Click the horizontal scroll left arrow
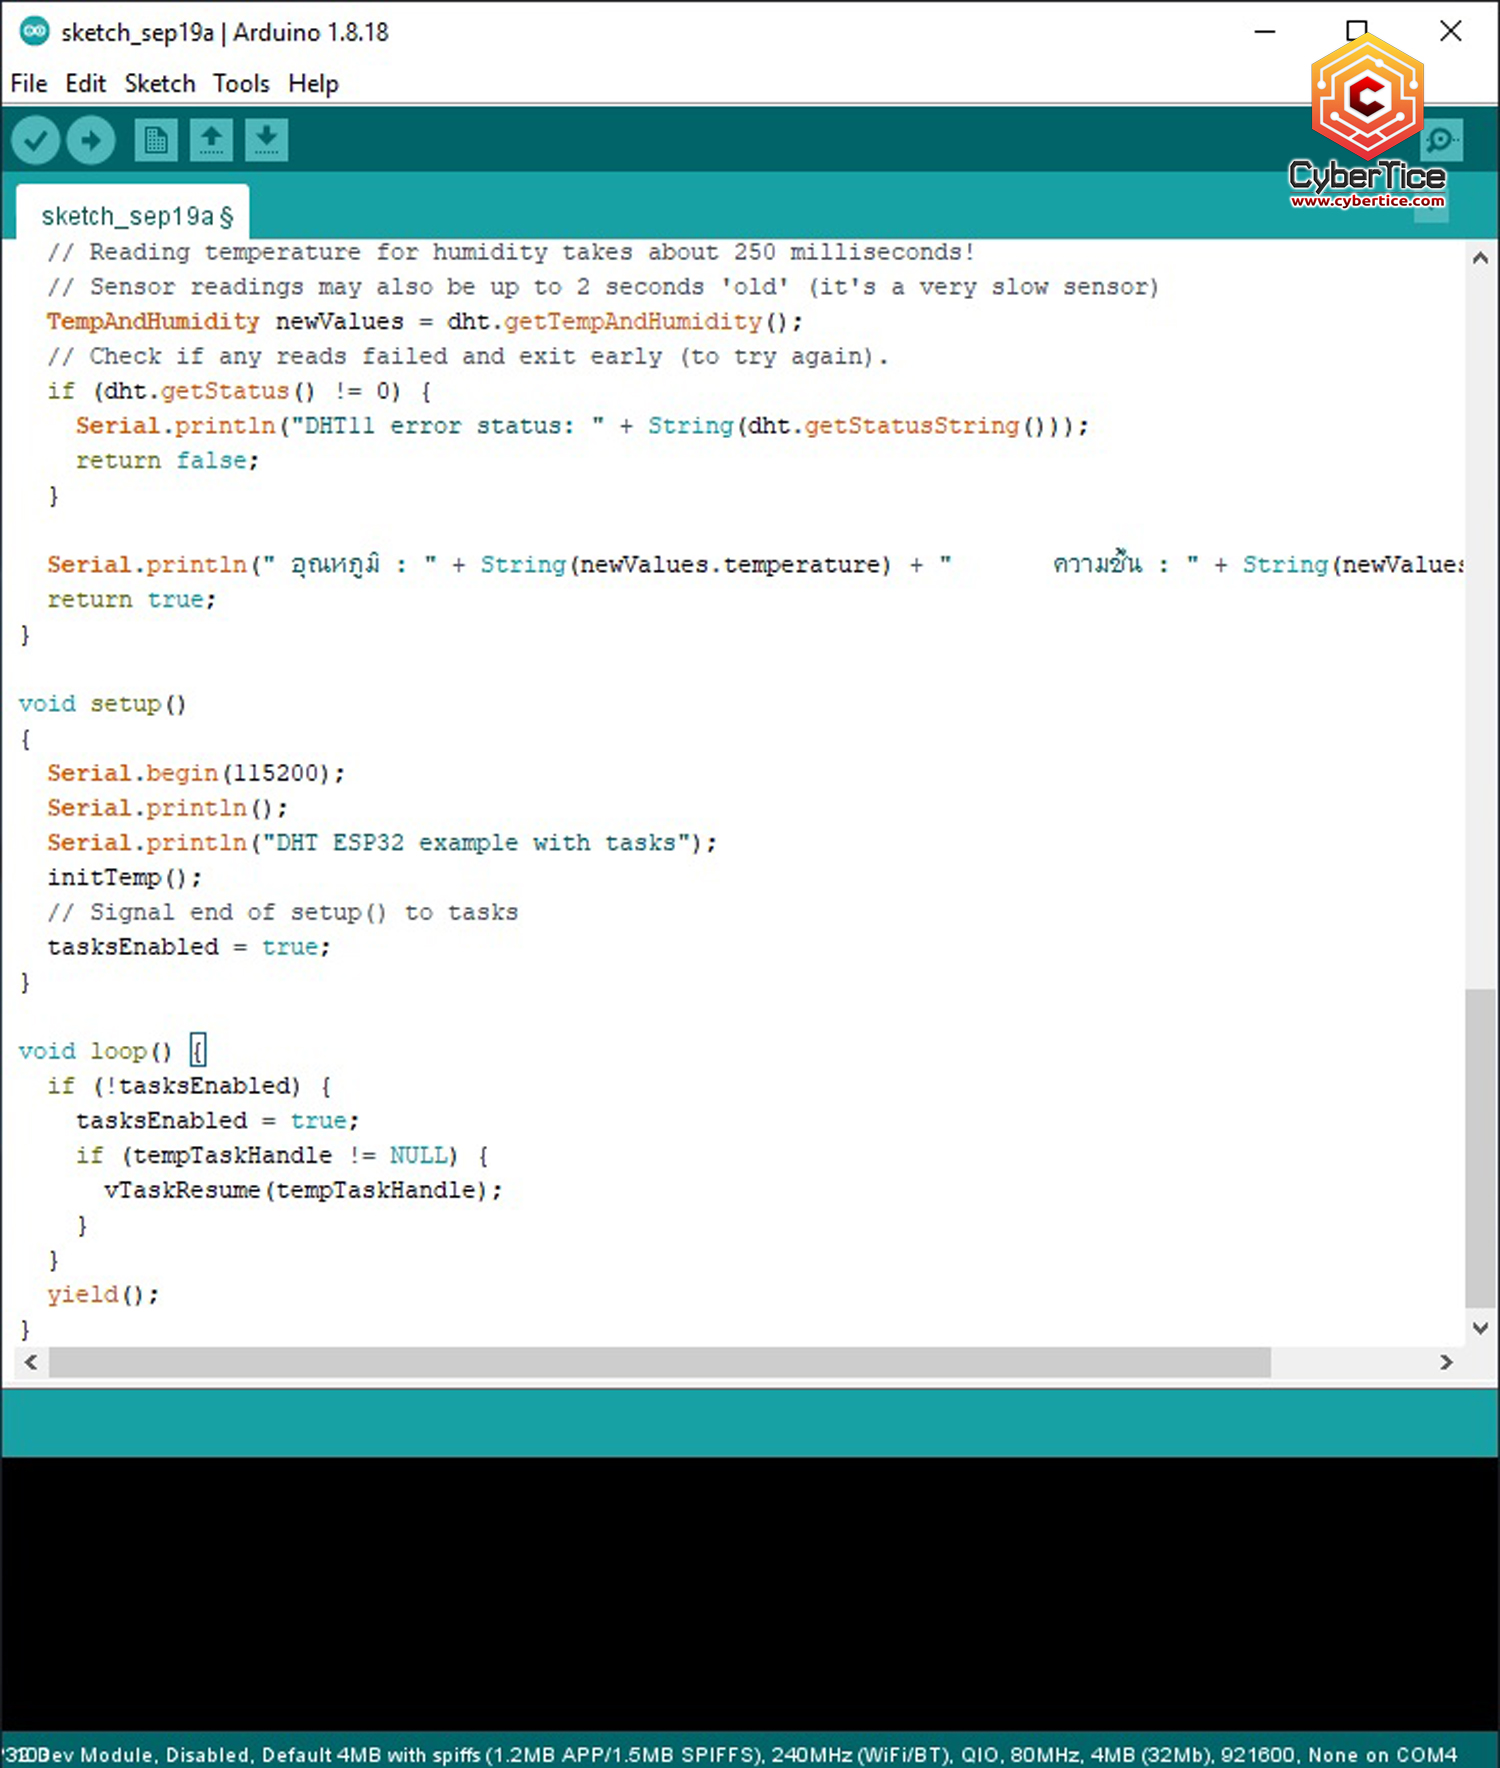 point(31,1362)
